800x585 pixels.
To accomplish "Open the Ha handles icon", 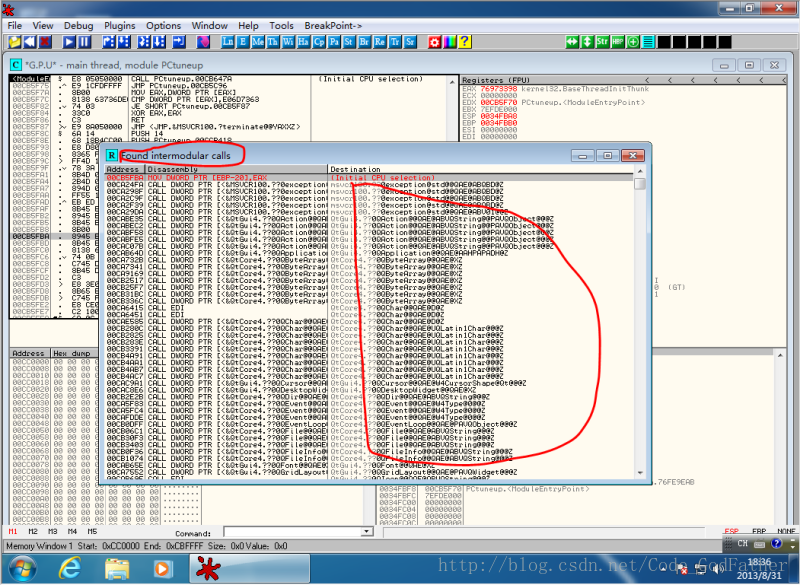I will click(304, 42).
